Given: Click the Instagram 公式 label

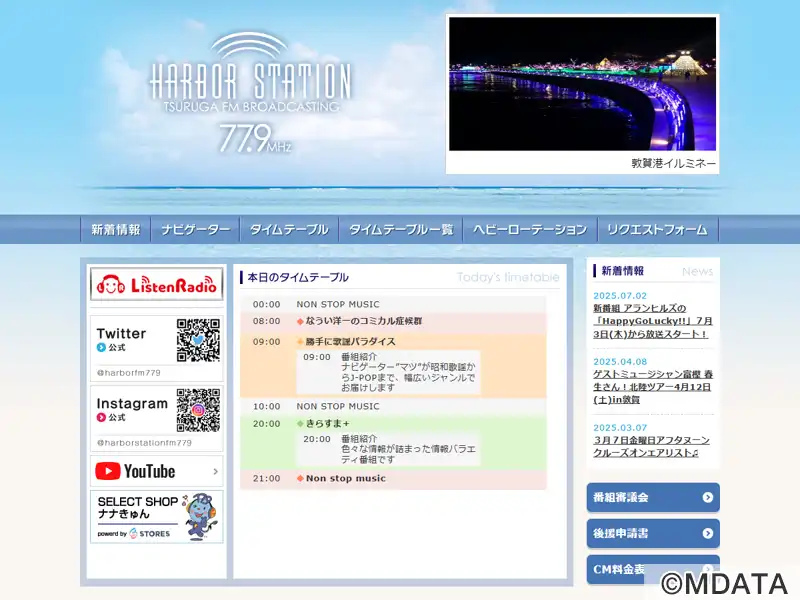Looking at the screenshot, I should coord(117,417).
